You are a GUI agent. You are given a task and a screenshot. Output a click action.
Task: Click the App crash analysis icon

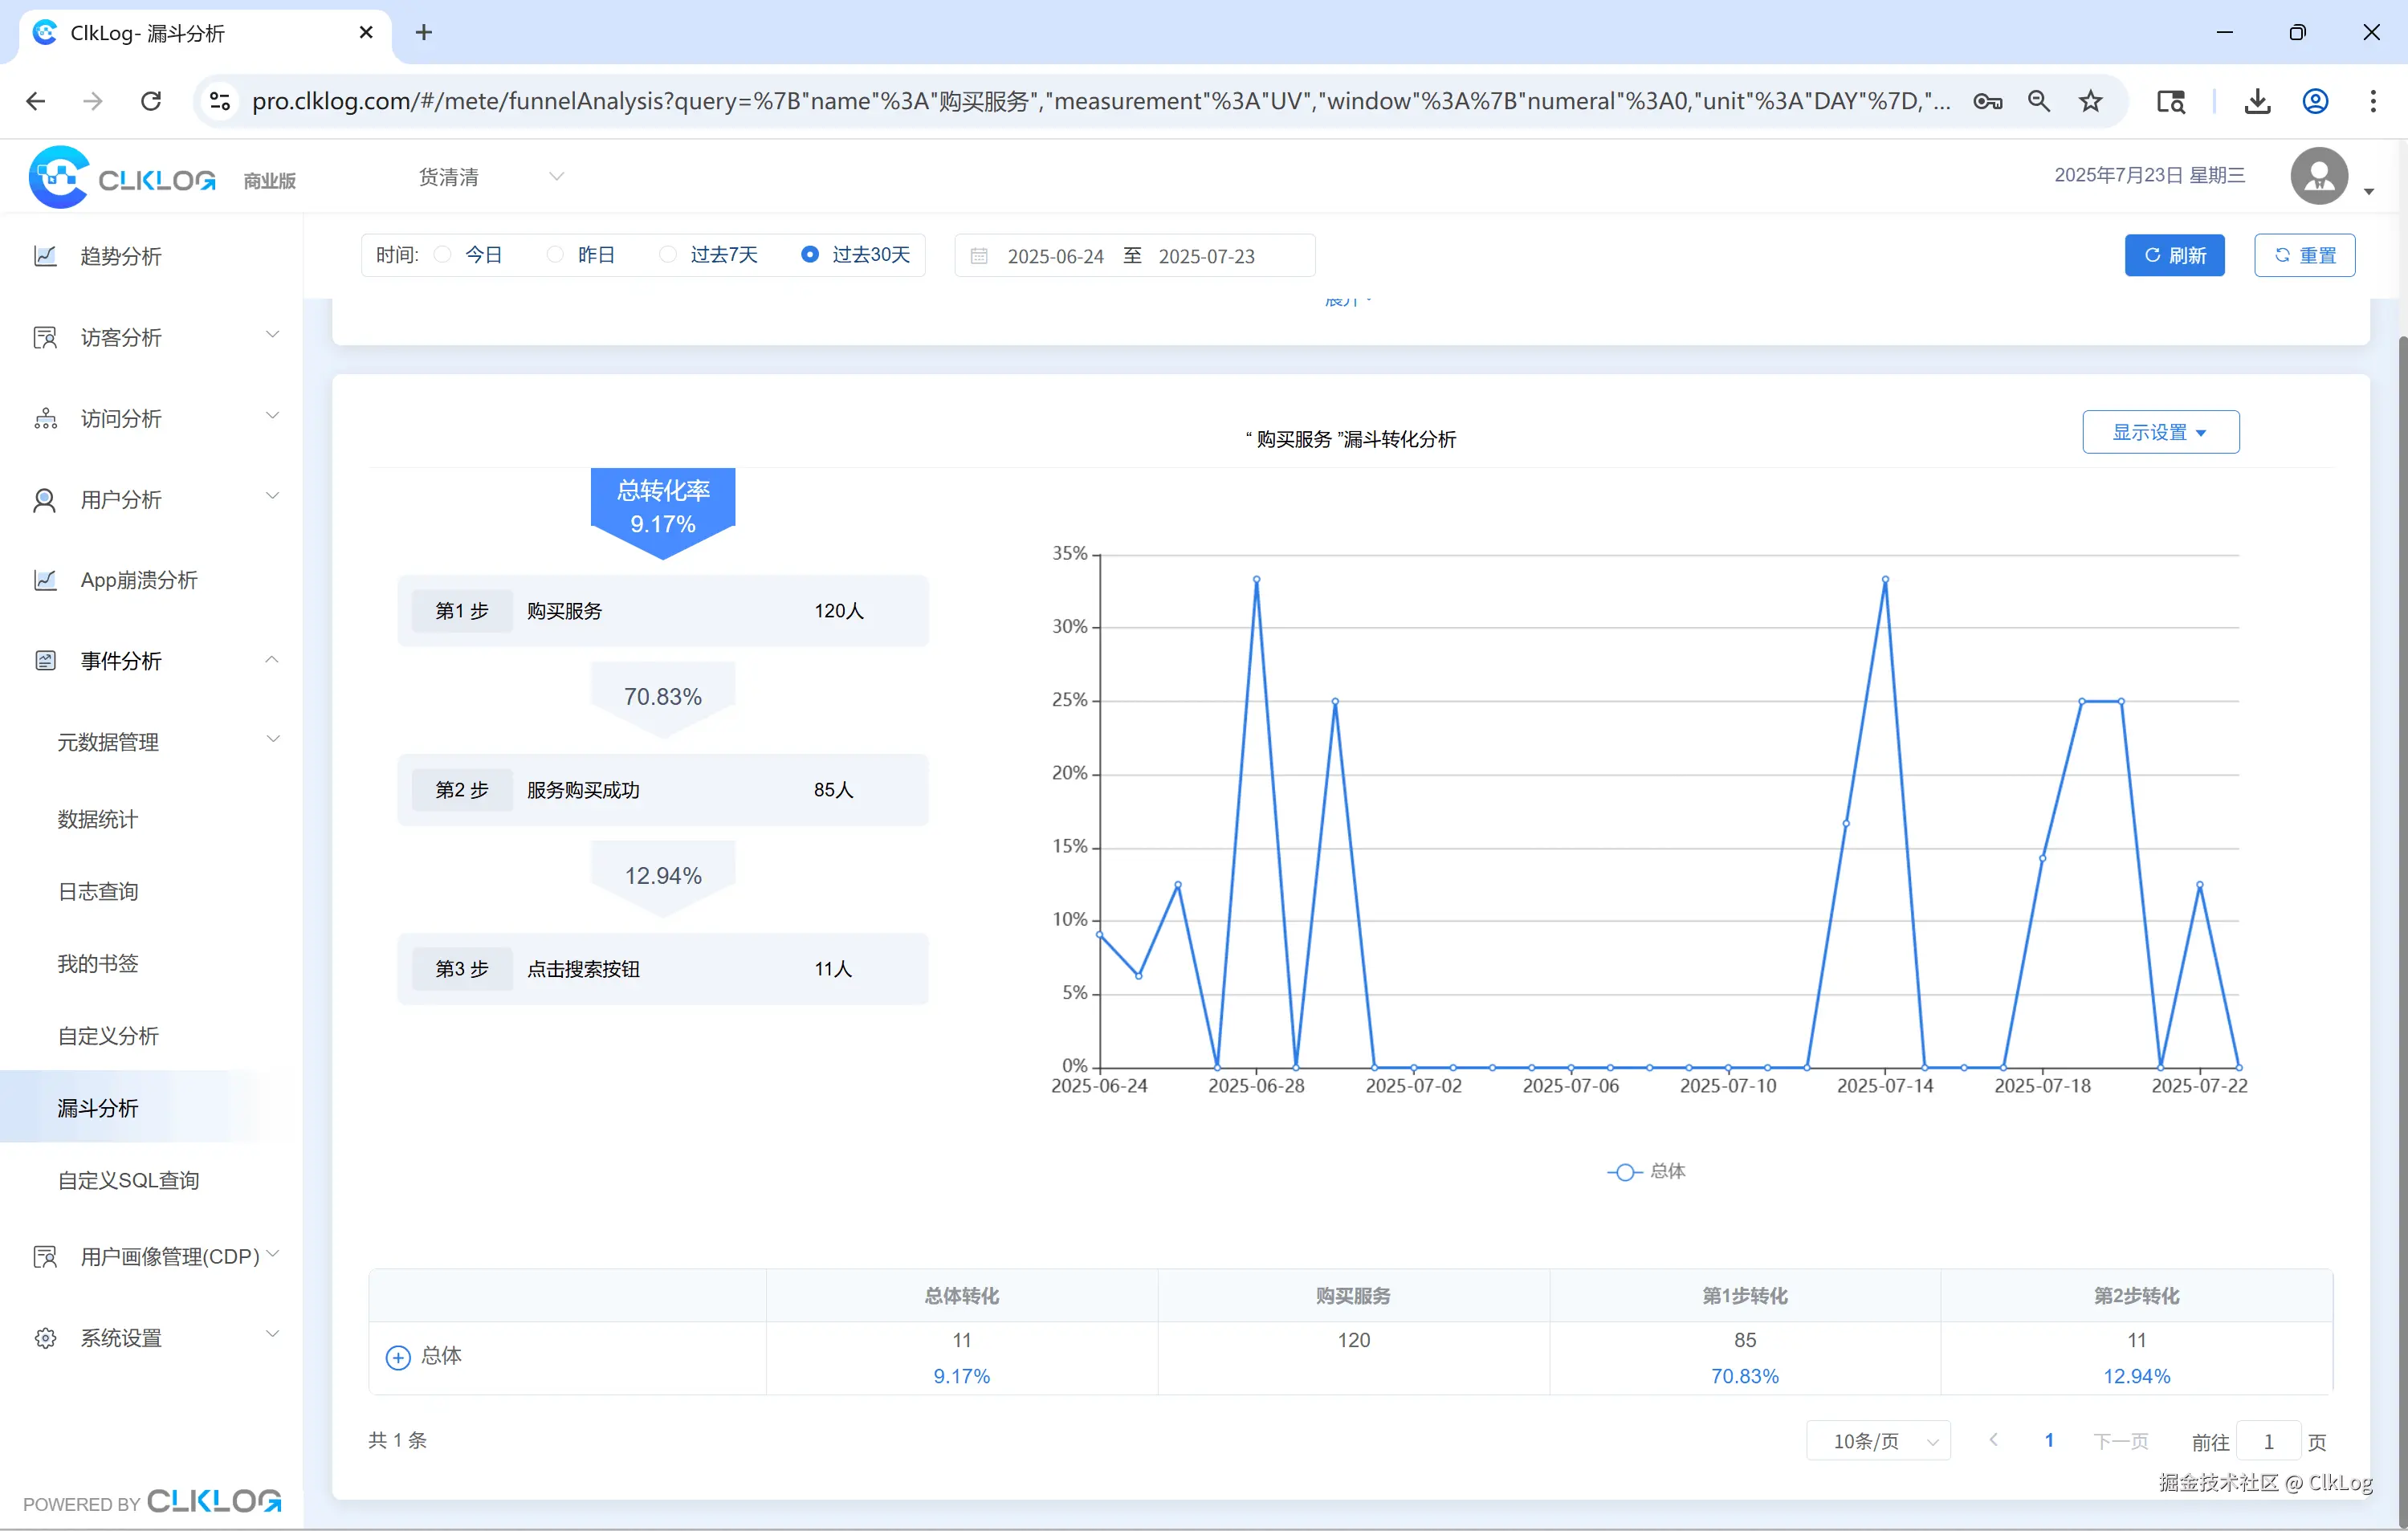click(45, 580)
